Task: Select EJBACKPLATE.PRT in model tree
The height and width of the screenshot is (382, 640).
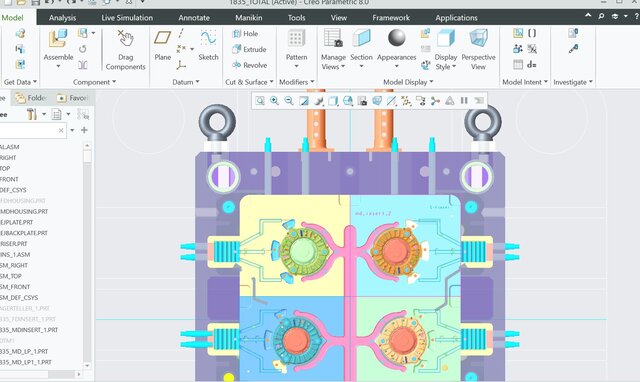Action: (x=24, y=233)
